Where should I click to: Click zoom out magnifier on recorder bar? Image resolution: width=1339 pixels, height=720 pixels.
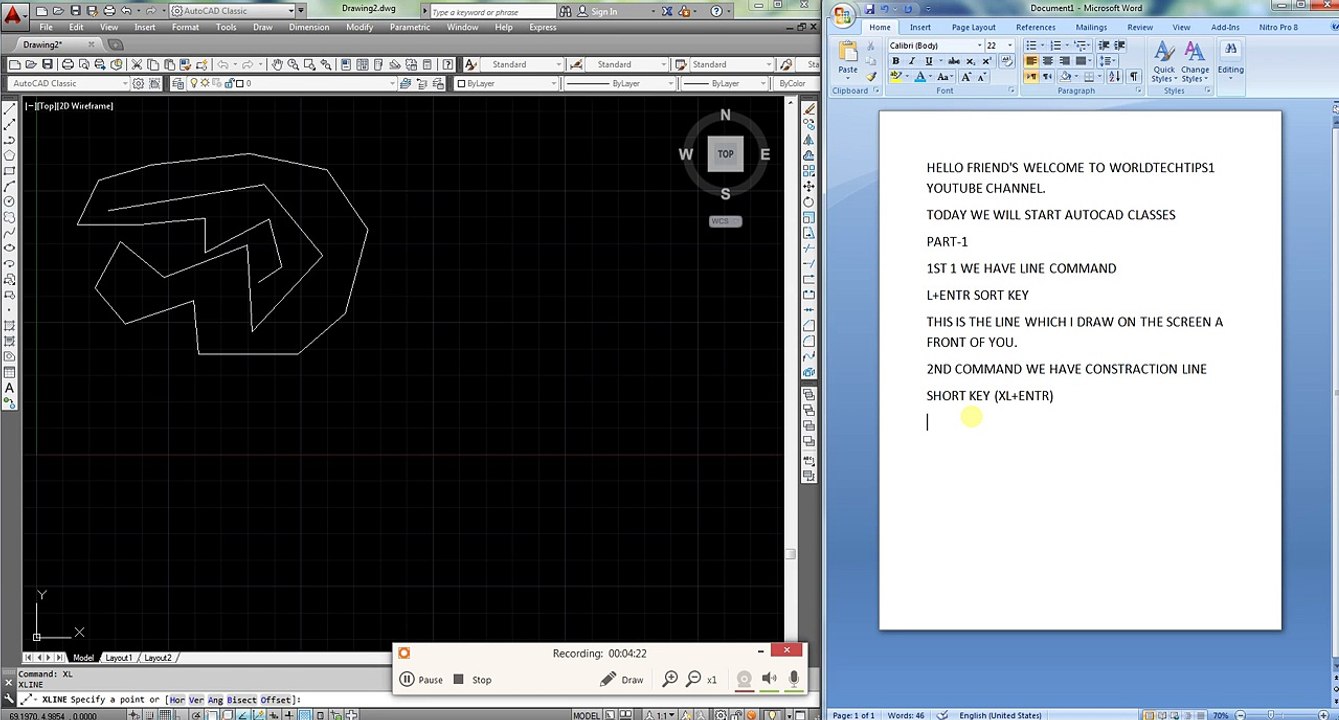point(693,680)
